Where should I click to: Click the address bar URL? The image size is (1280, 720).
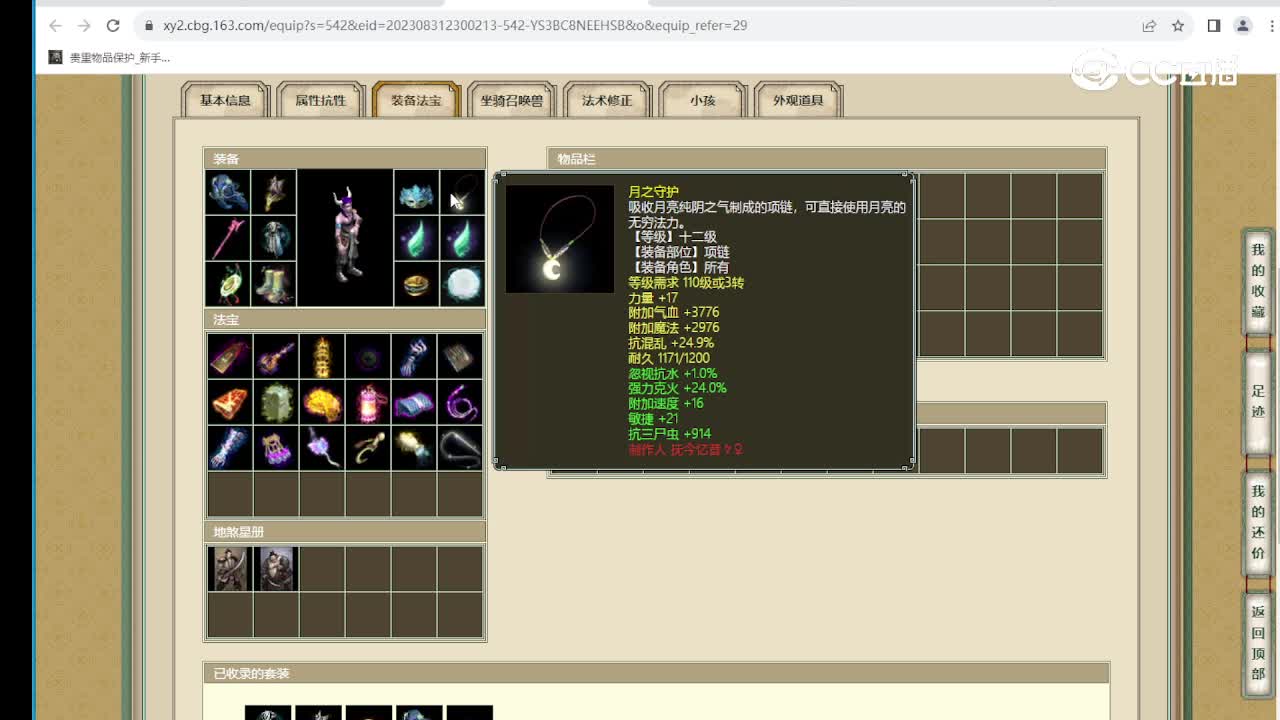pyautogui.click(x=455, y=25)
